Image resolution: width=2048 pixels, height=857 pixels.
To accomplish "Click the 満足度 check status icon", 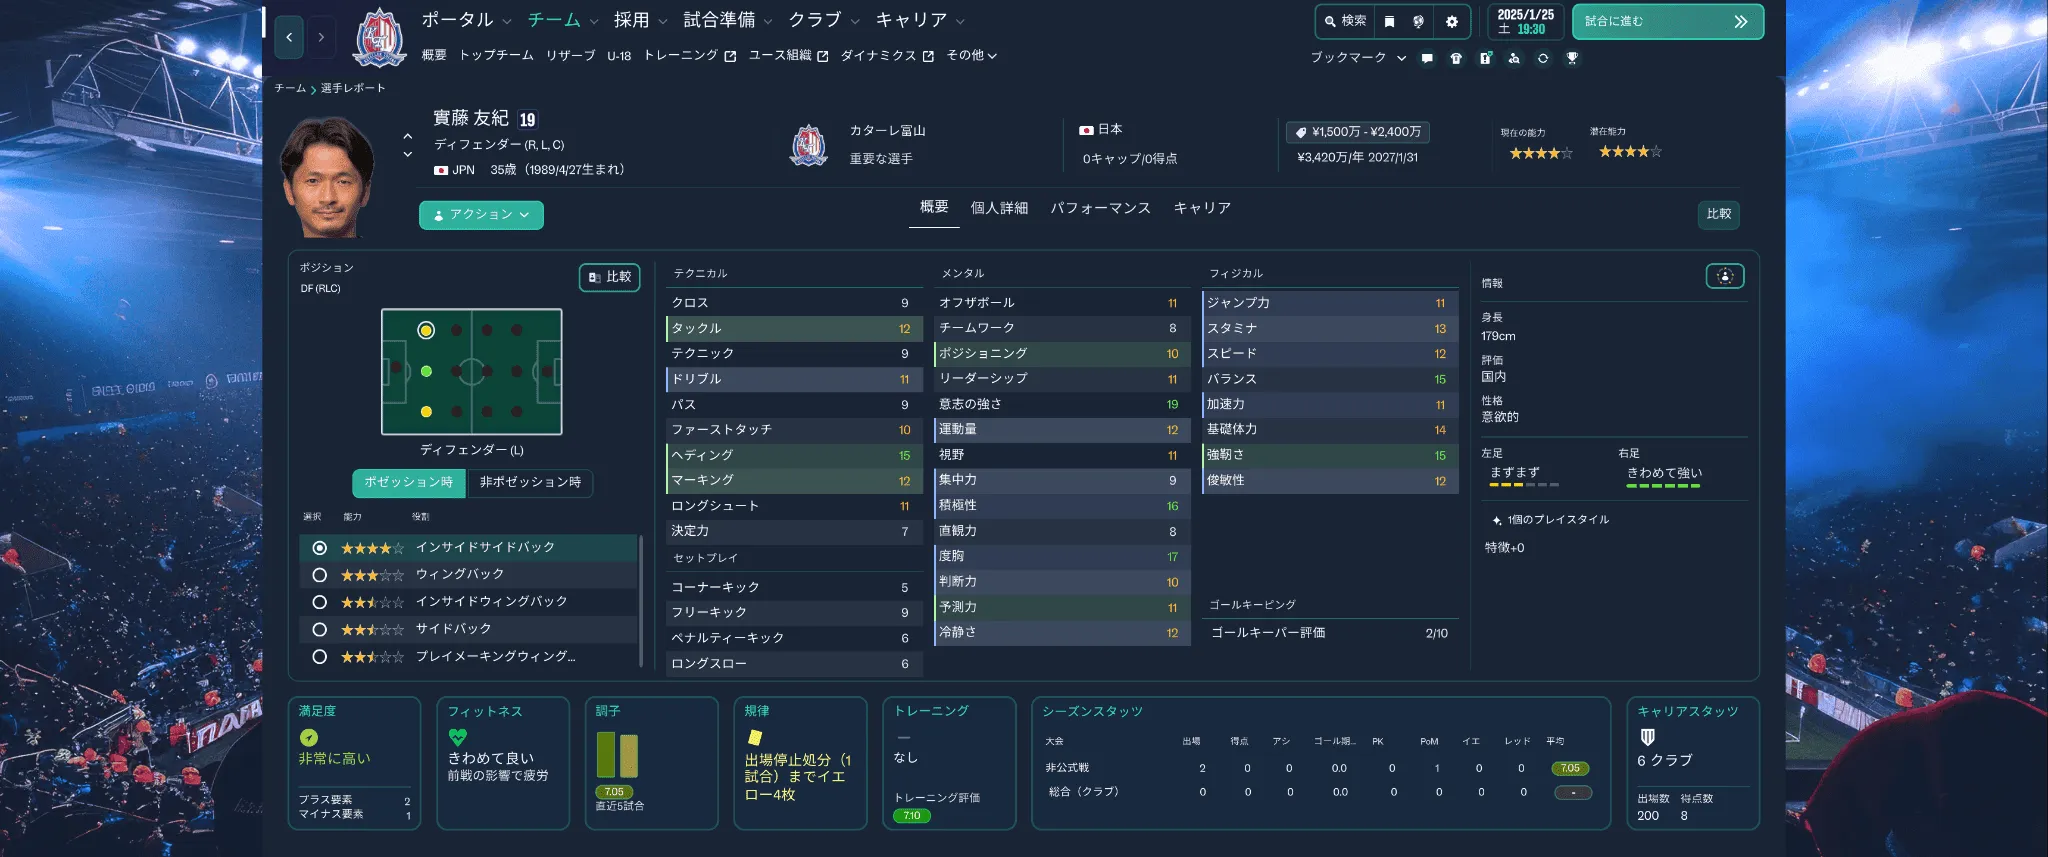I will point(309,738).
